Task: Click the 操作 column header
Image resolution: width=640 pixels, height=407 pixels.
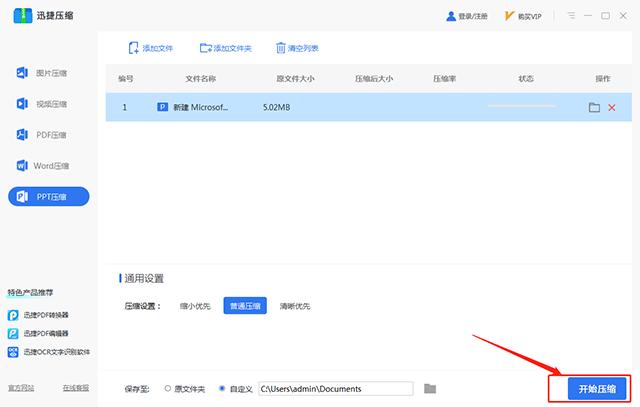Action: tap(603, 78)
